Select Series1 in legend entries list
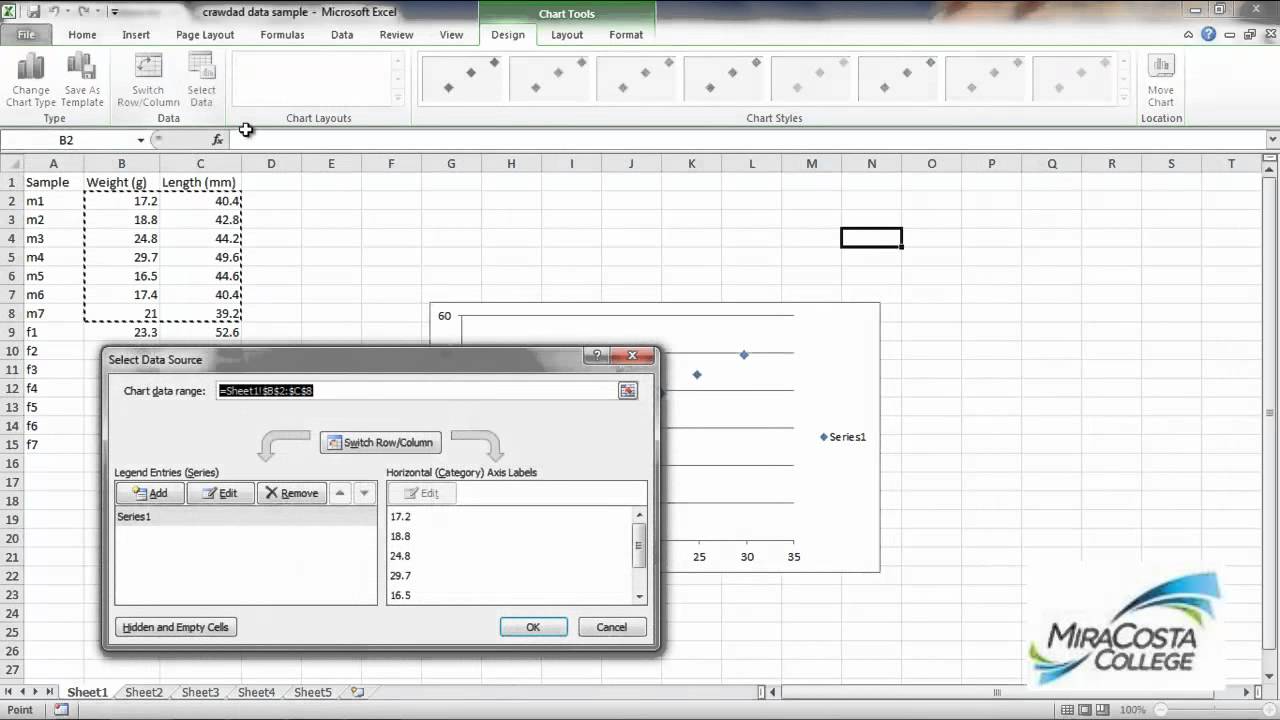 pyautogui.click(x=245, y=517)
